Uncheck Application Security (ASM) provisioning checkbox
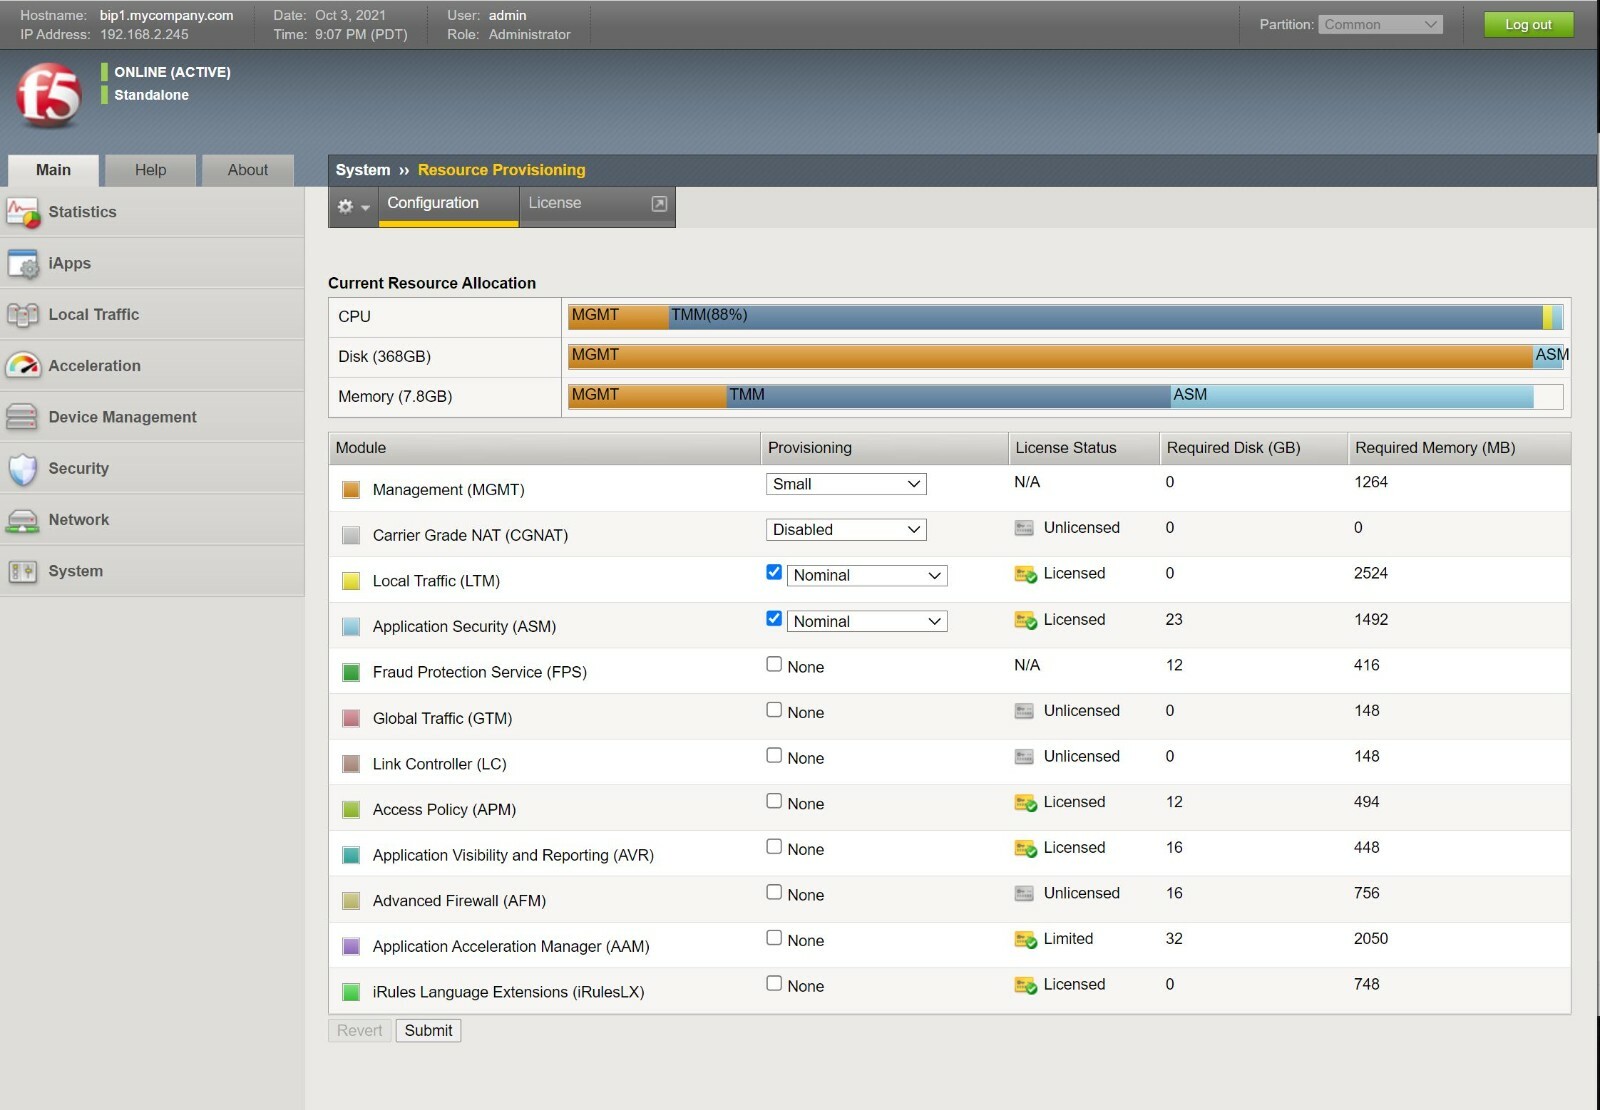 pos(774,618)
